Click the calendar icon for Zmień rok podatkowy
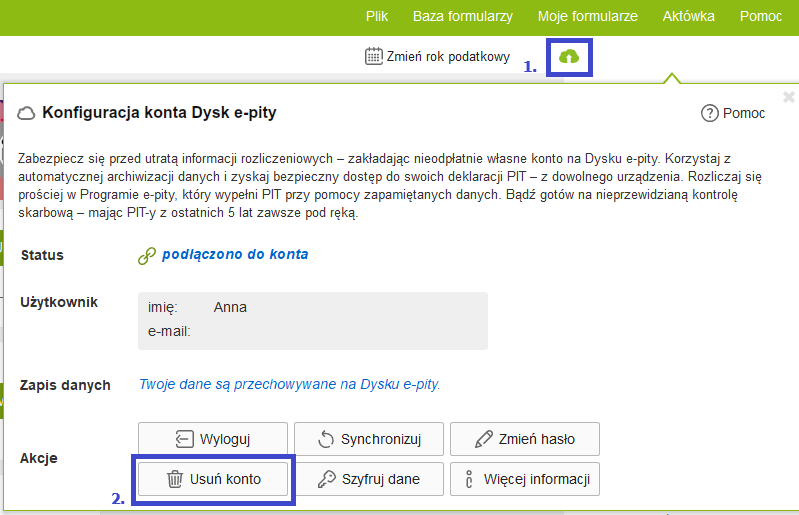Screen dimensions: 799x515 374,56
